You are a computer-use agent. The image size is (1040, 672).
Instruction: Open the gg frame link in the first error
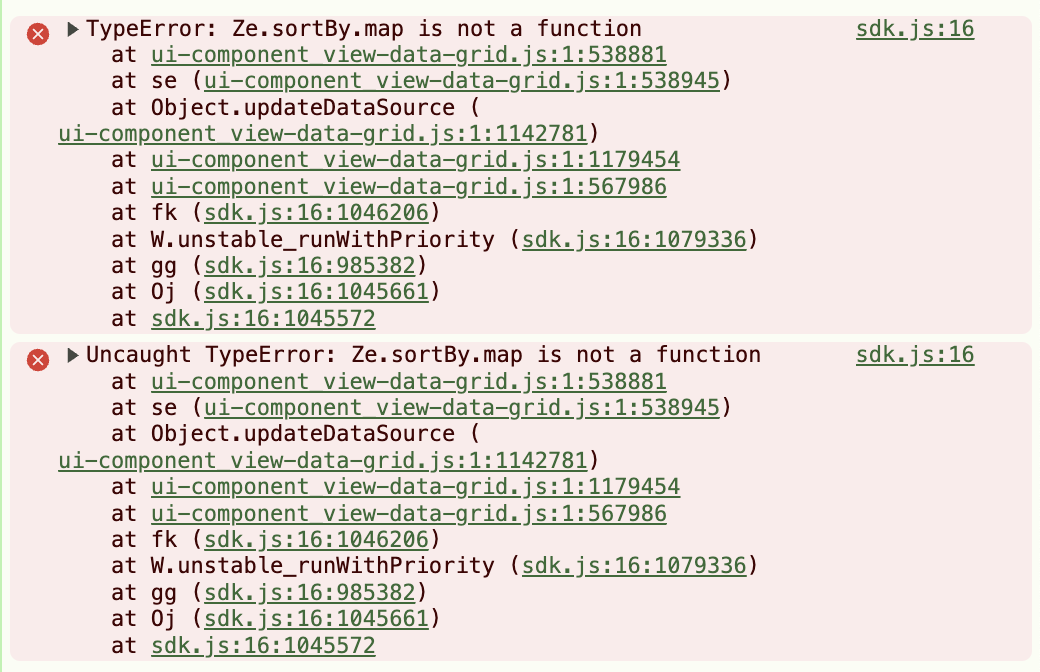pyautogui.click(x=310, y=265)
